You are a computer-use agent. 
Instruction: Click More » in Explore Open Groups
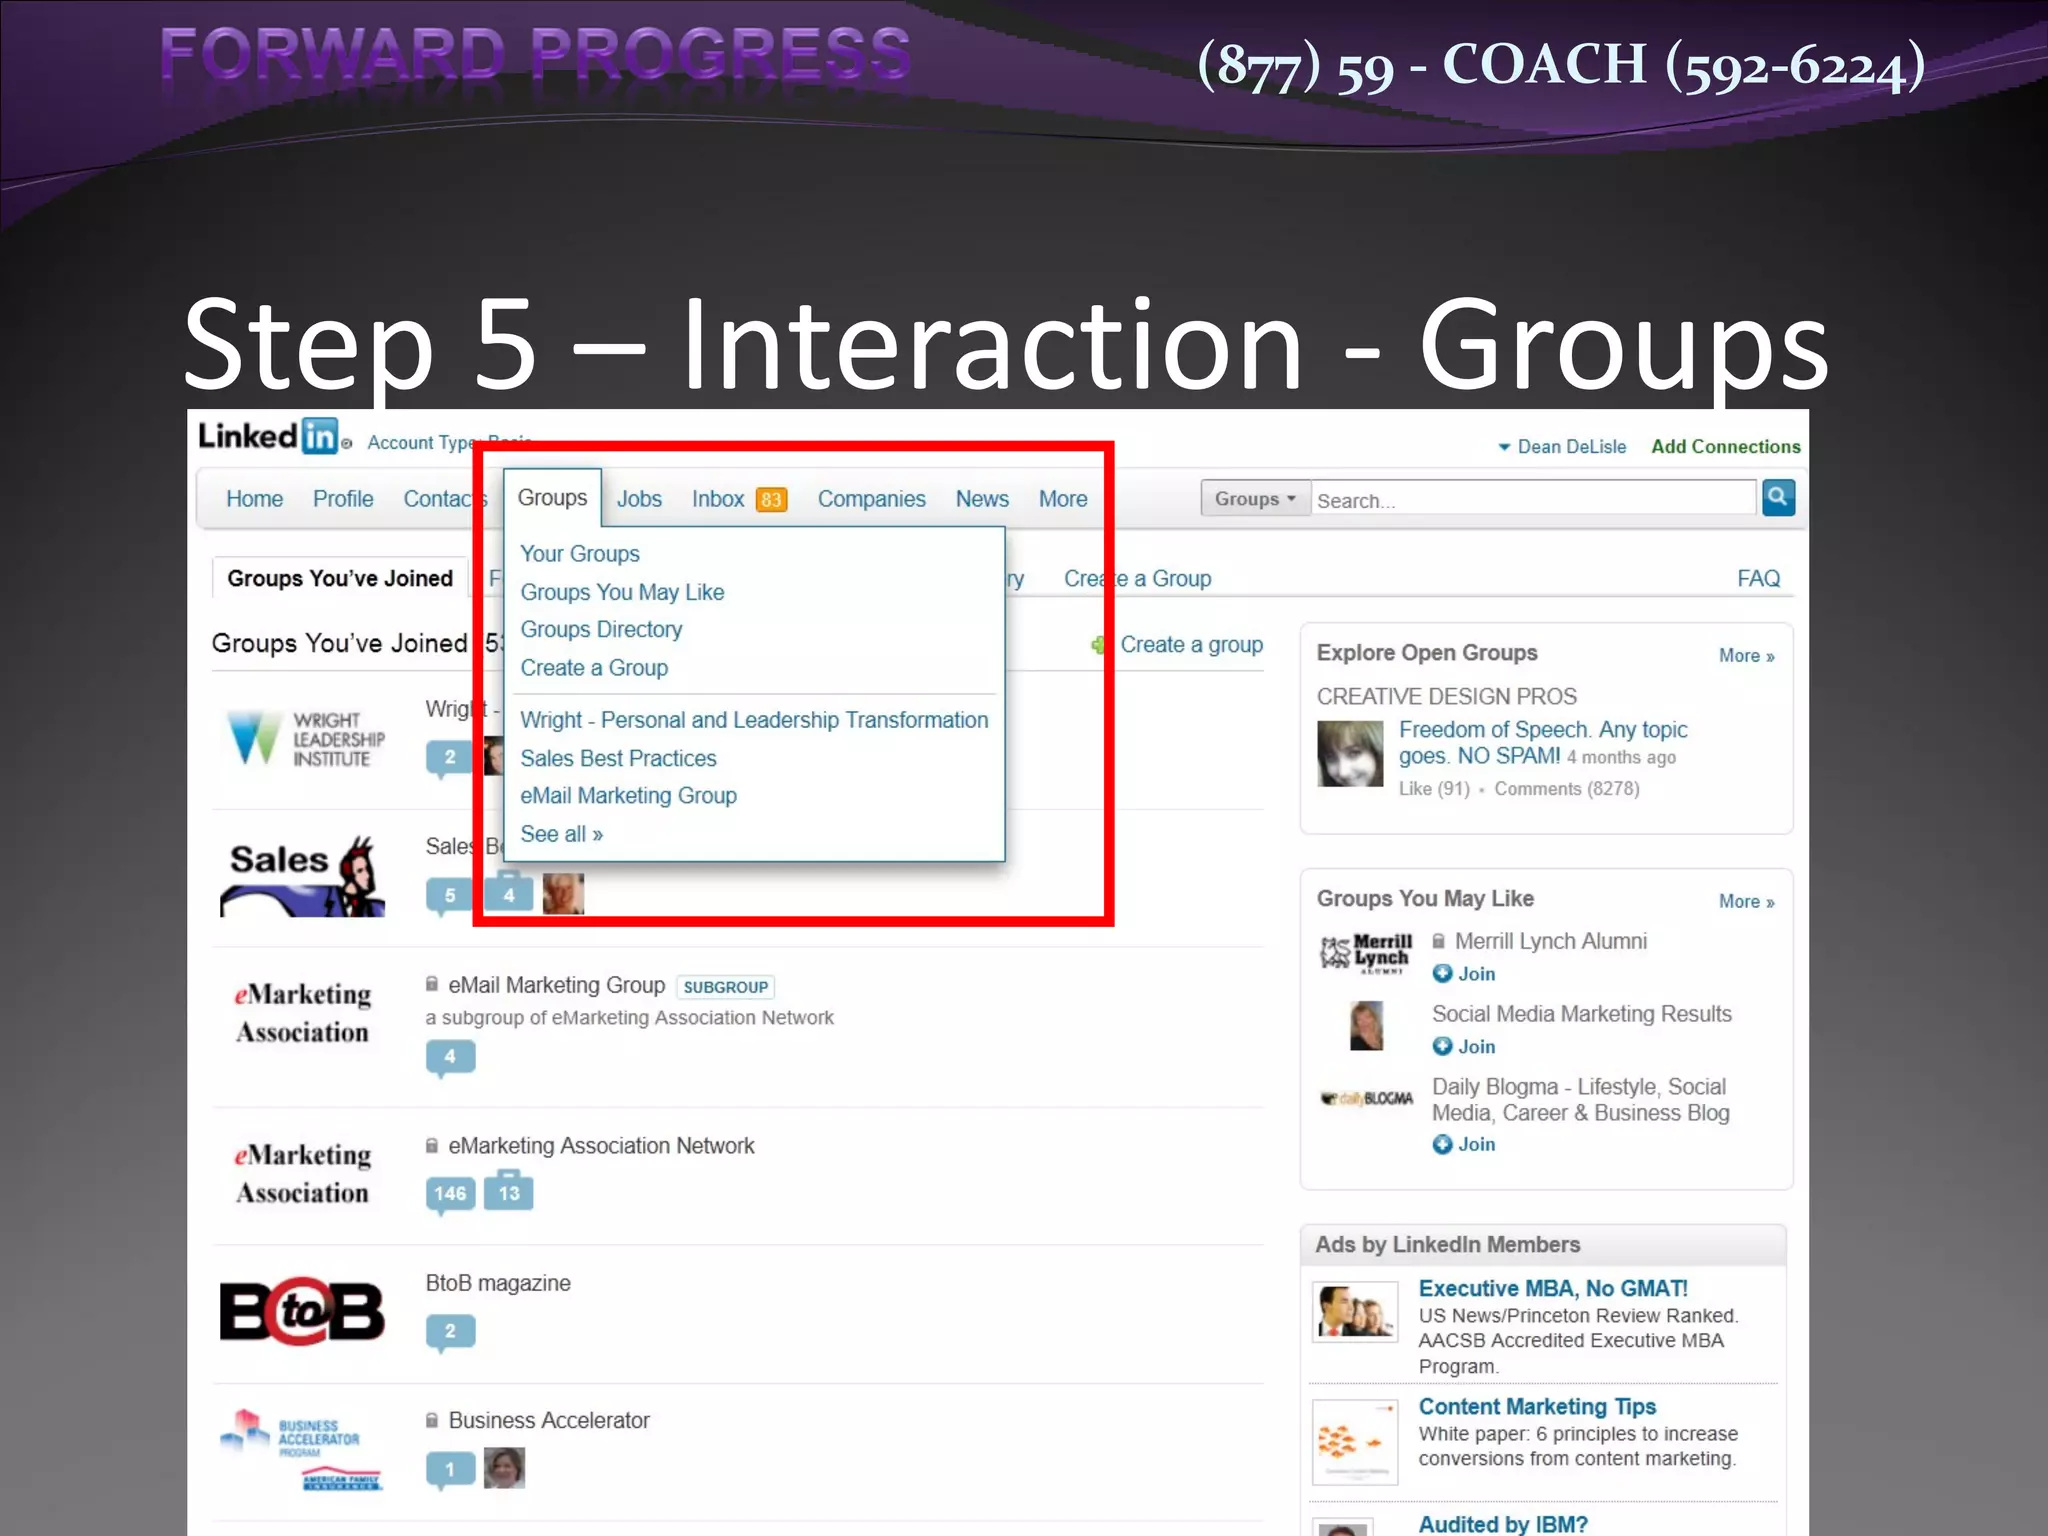[x=1746, y=656]
